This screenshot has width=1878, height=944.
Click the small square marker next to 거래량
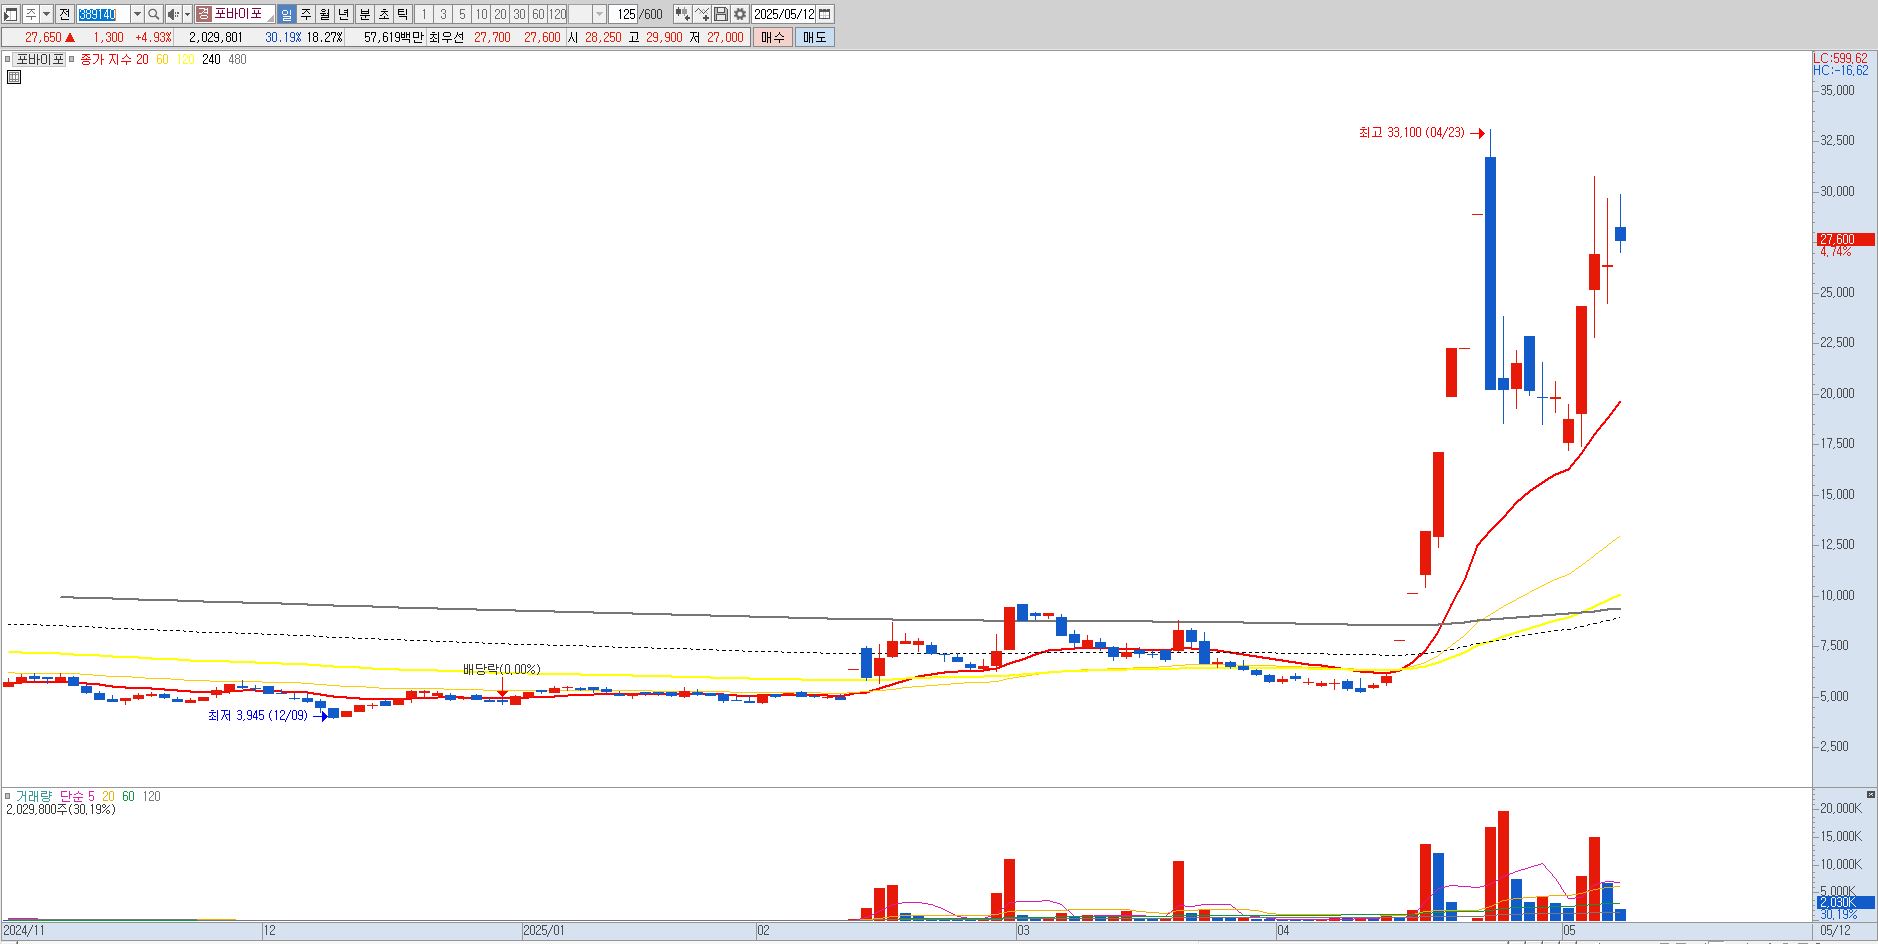8,797
